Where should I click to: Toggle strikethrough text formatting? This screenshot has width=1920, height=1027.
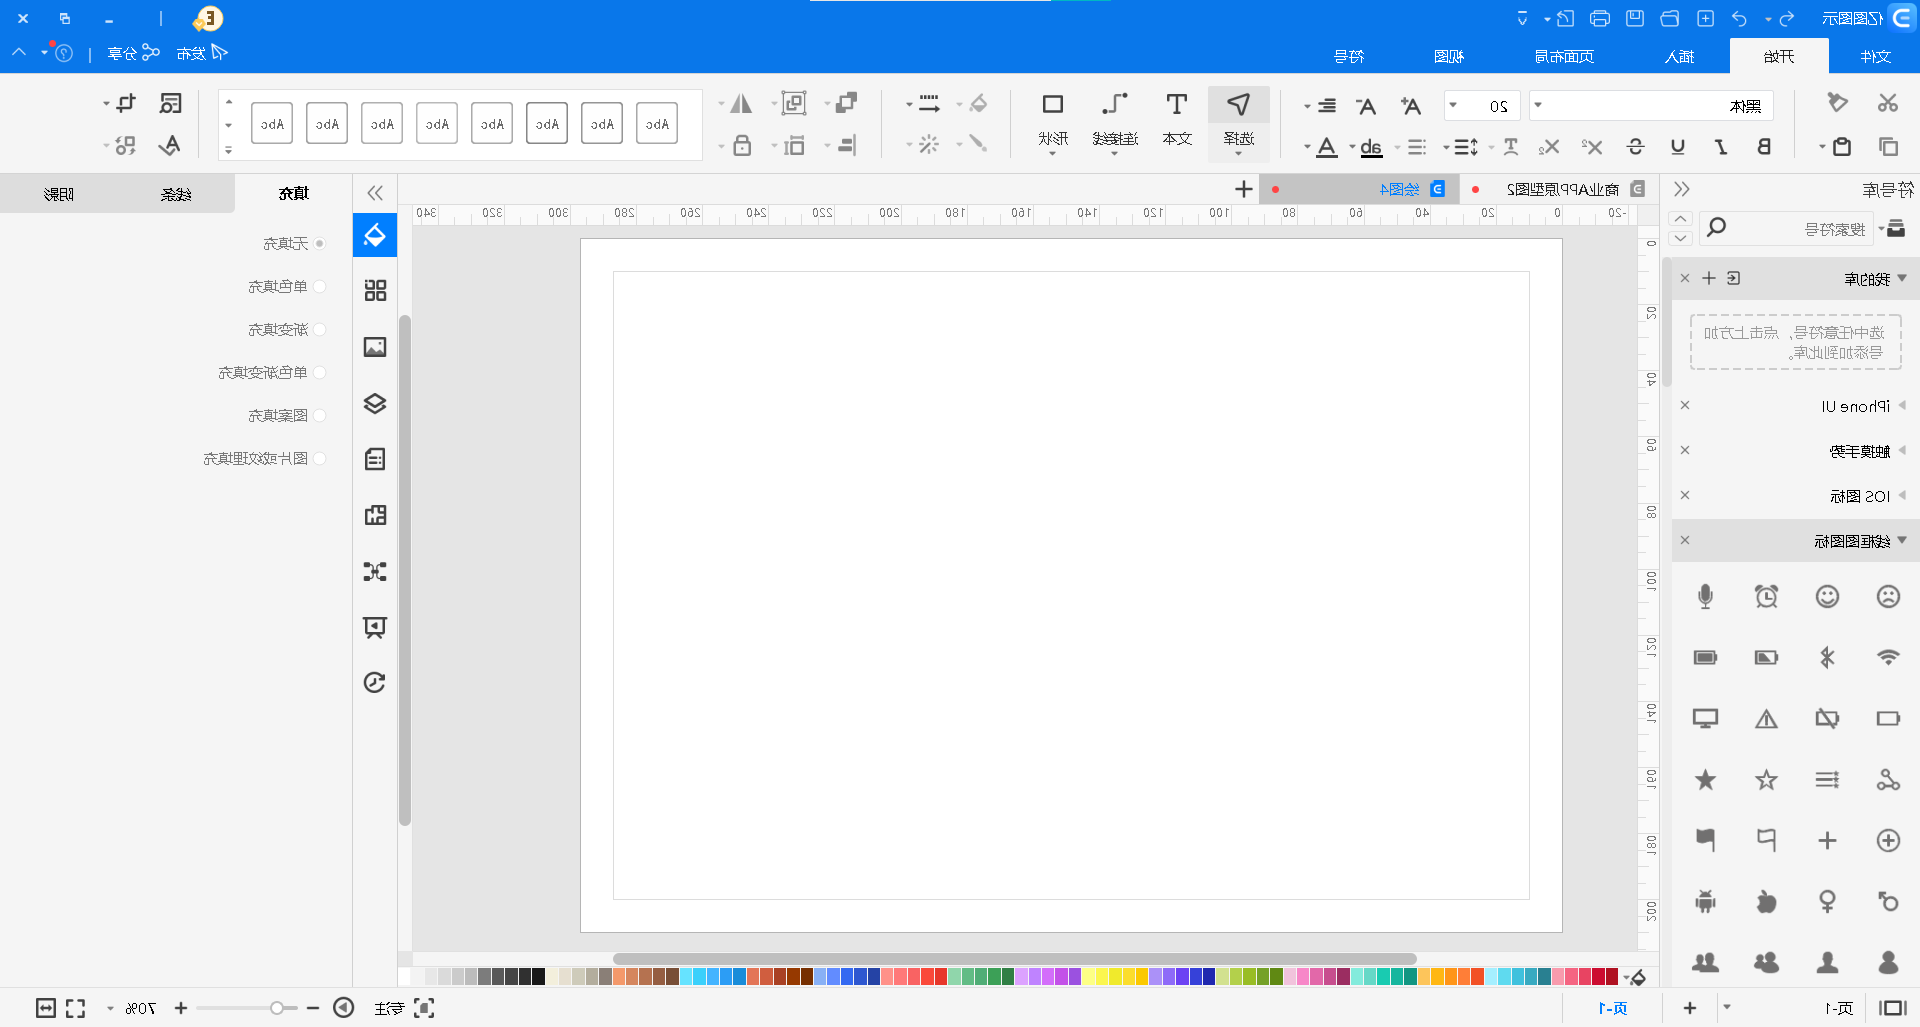point(1636,147)
